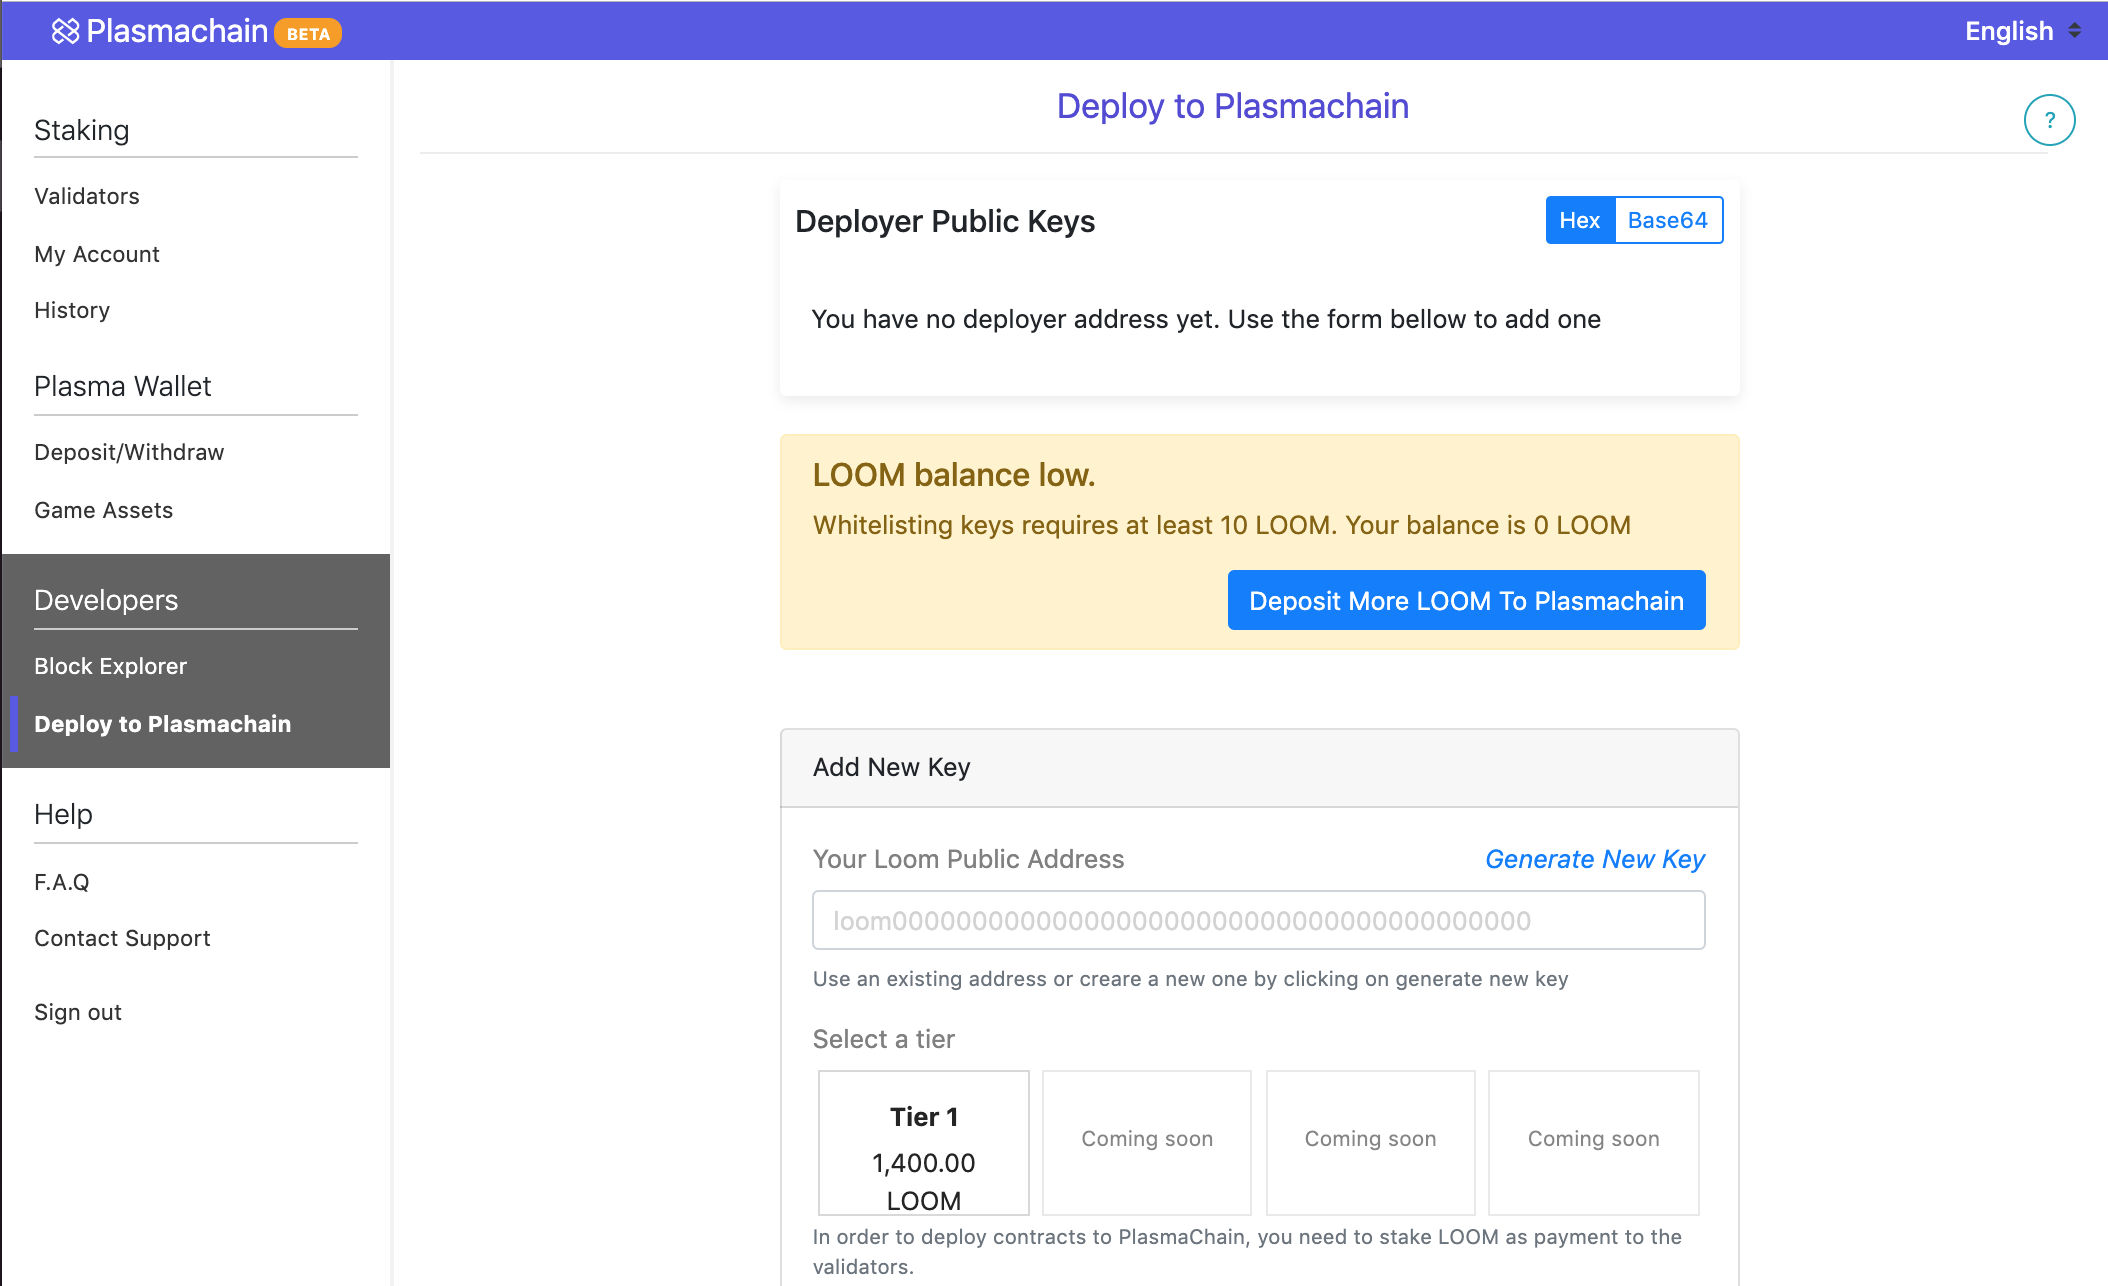Click Developers section header

tap(106, 600)
